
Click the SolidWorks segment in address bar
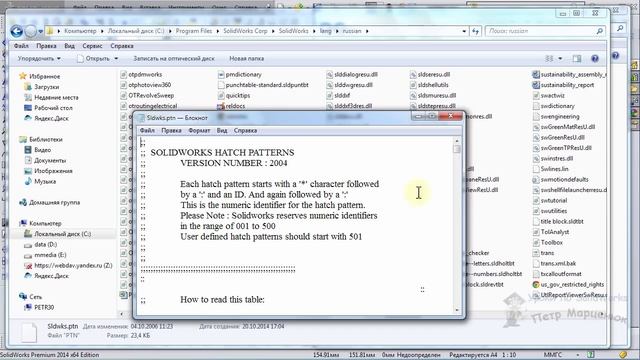point(293,31)
